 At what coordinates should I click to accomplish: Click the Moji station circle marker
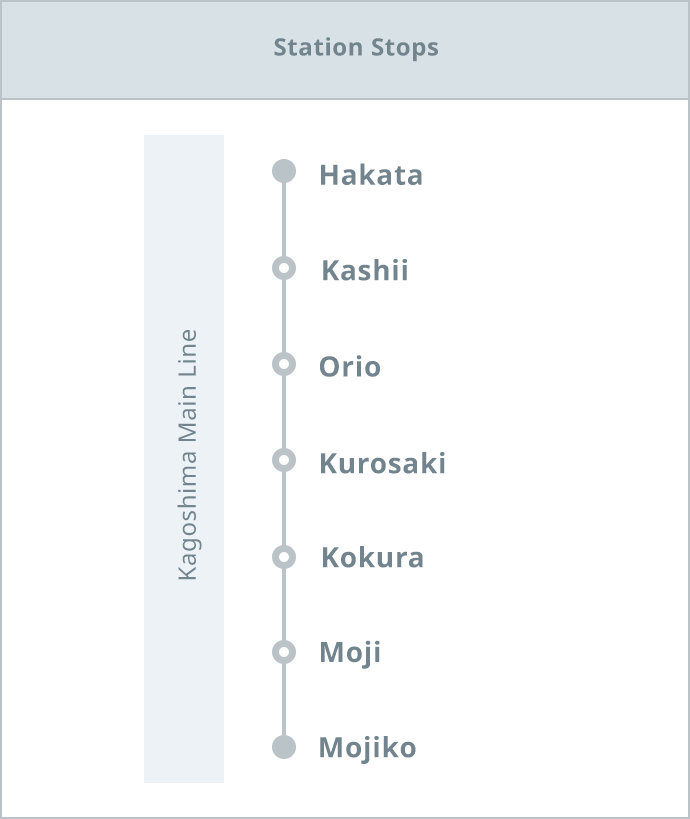point(284,652)
